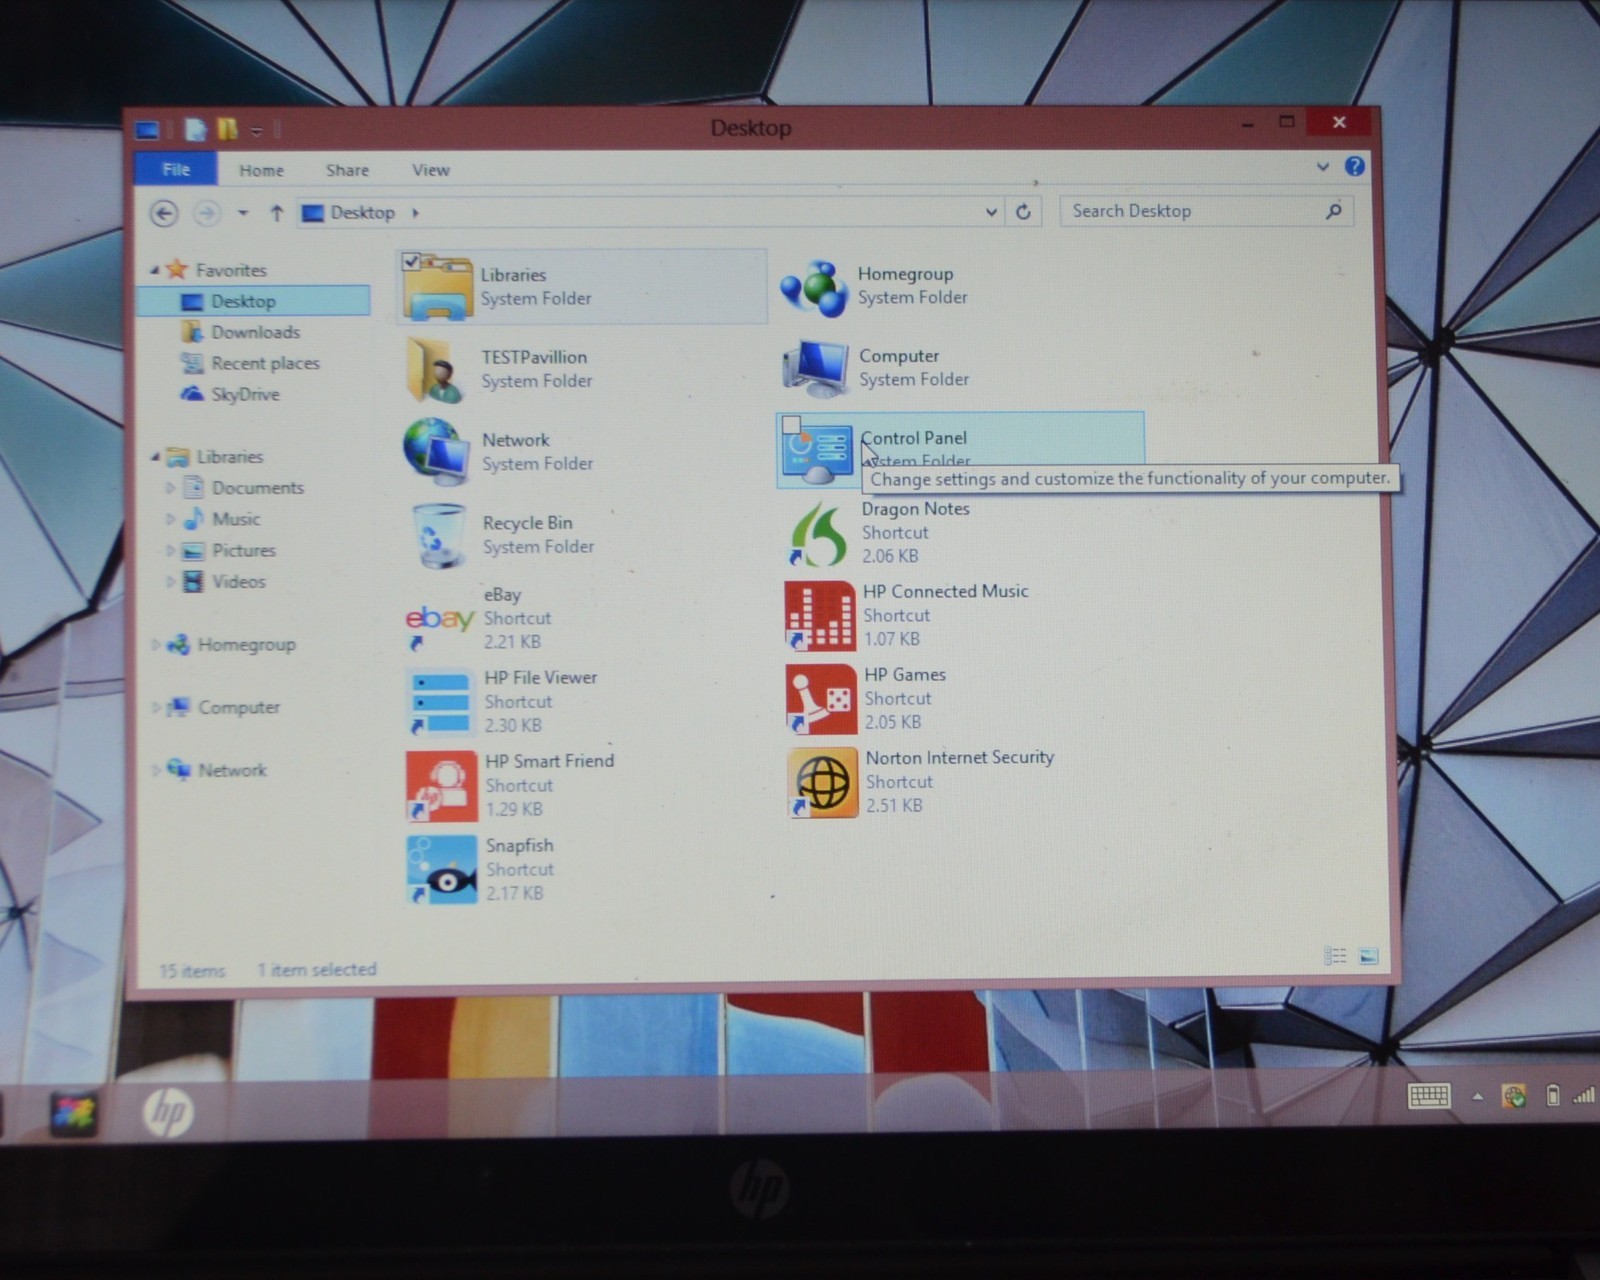Switch to large icons view icon
Viewport: 1600px width, 1280px height.
coord(1369,956)
